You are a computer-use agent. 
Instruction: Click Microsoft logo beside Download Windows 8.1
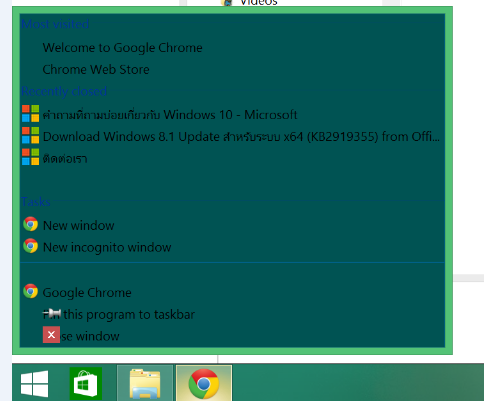tap(31, 135)
